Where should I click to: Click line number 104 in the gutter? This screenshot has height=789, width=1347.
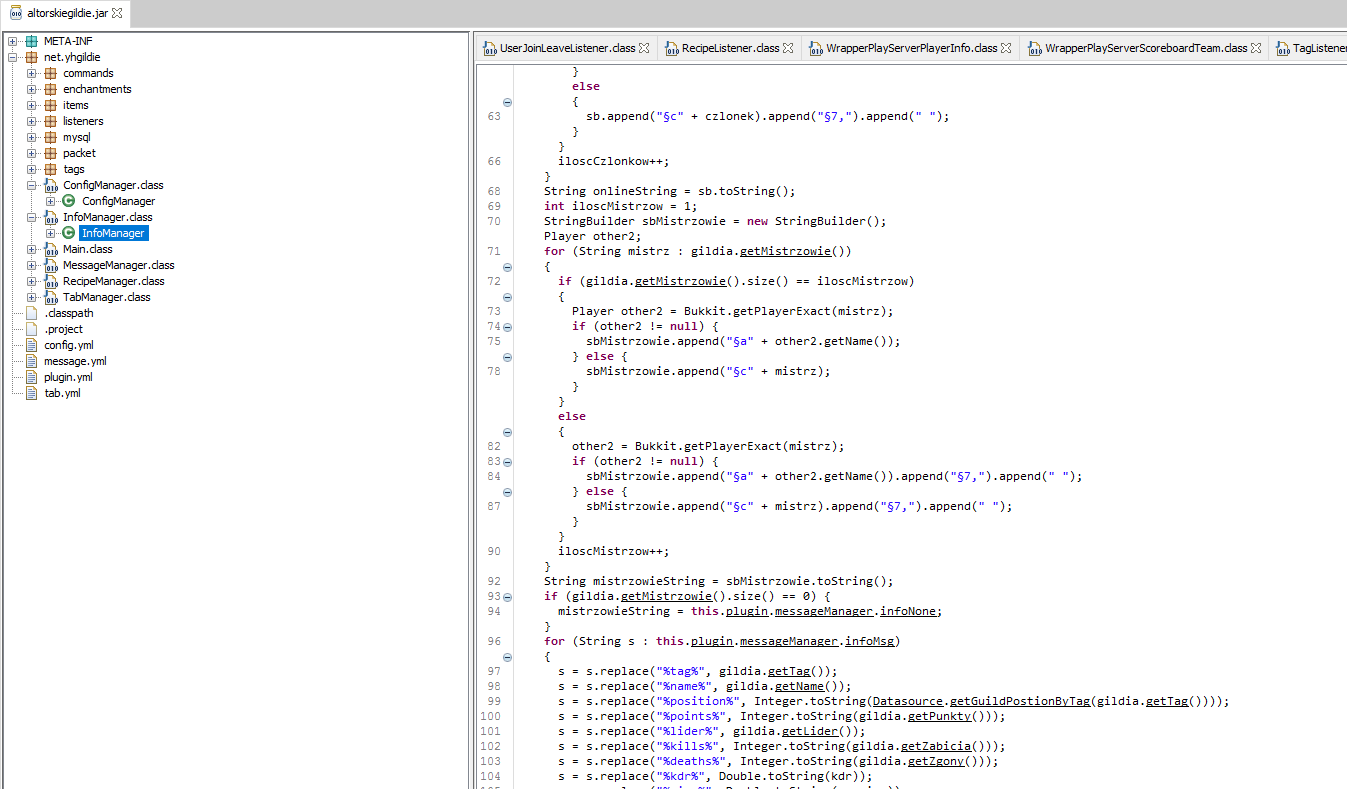pos(491,776)
